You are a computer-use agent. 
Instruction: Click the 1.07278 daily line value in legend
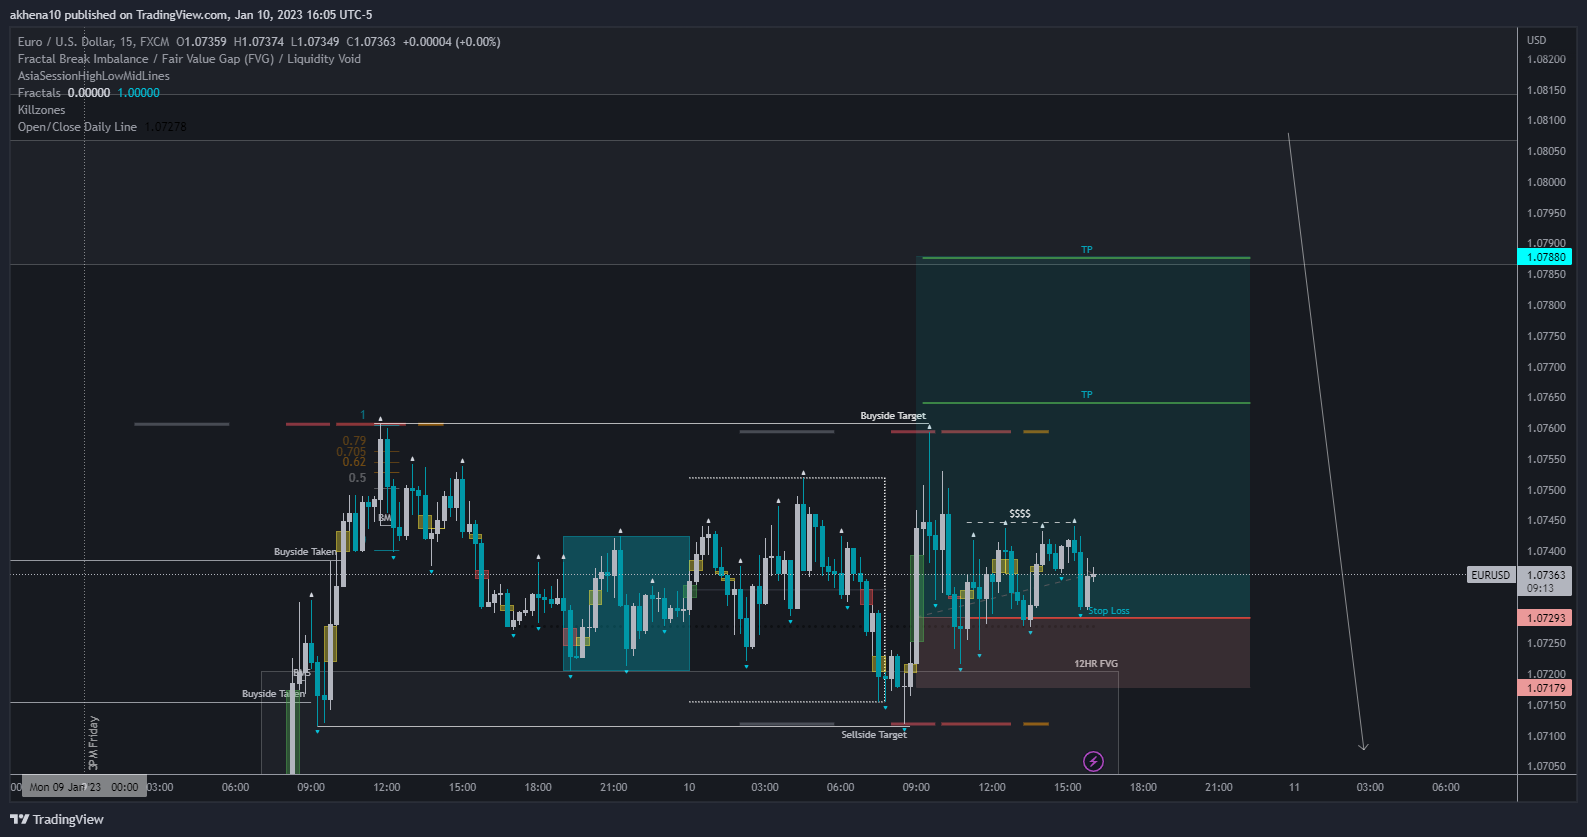166,127
